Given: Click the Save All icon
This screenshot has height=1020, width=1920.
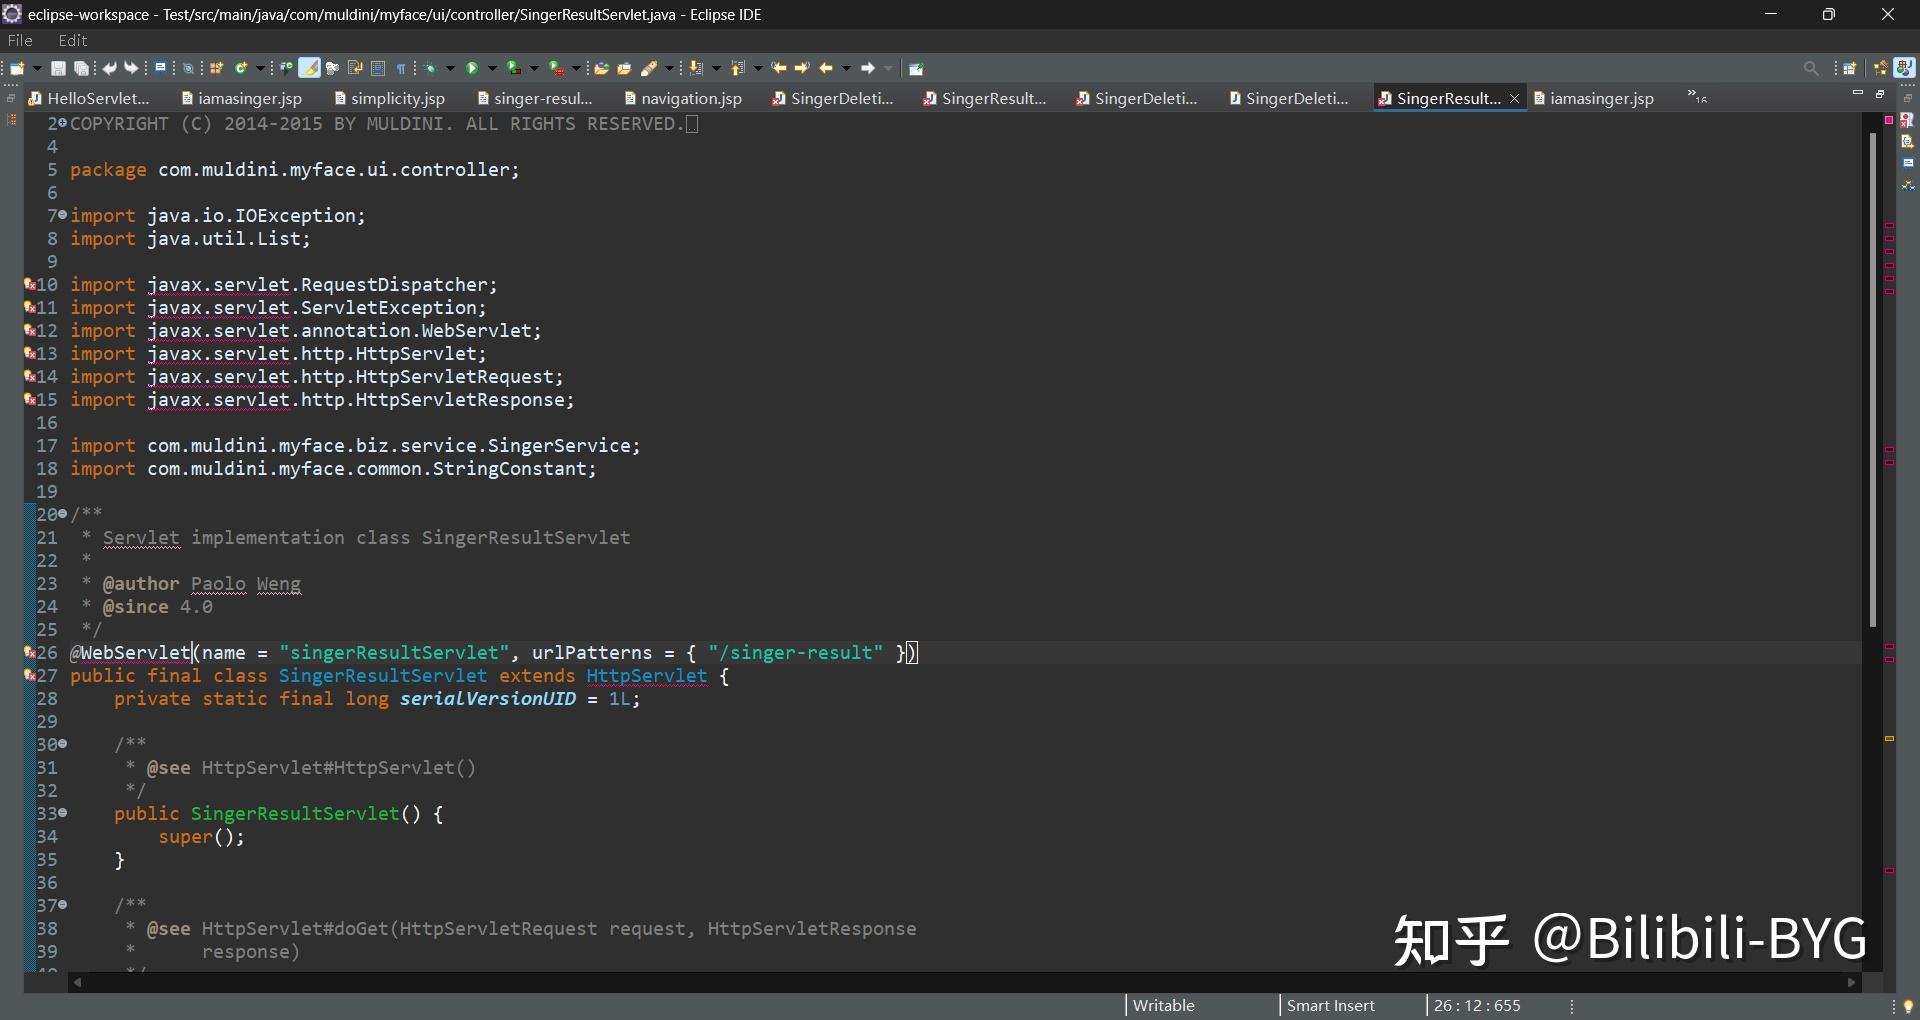Looking at the screenshot, I should [x=81, y=68].
